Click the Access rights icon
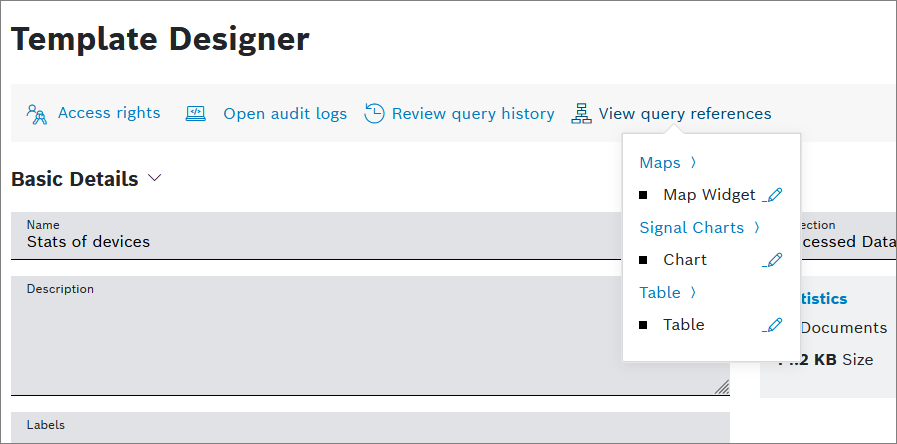 click(37, 113)
